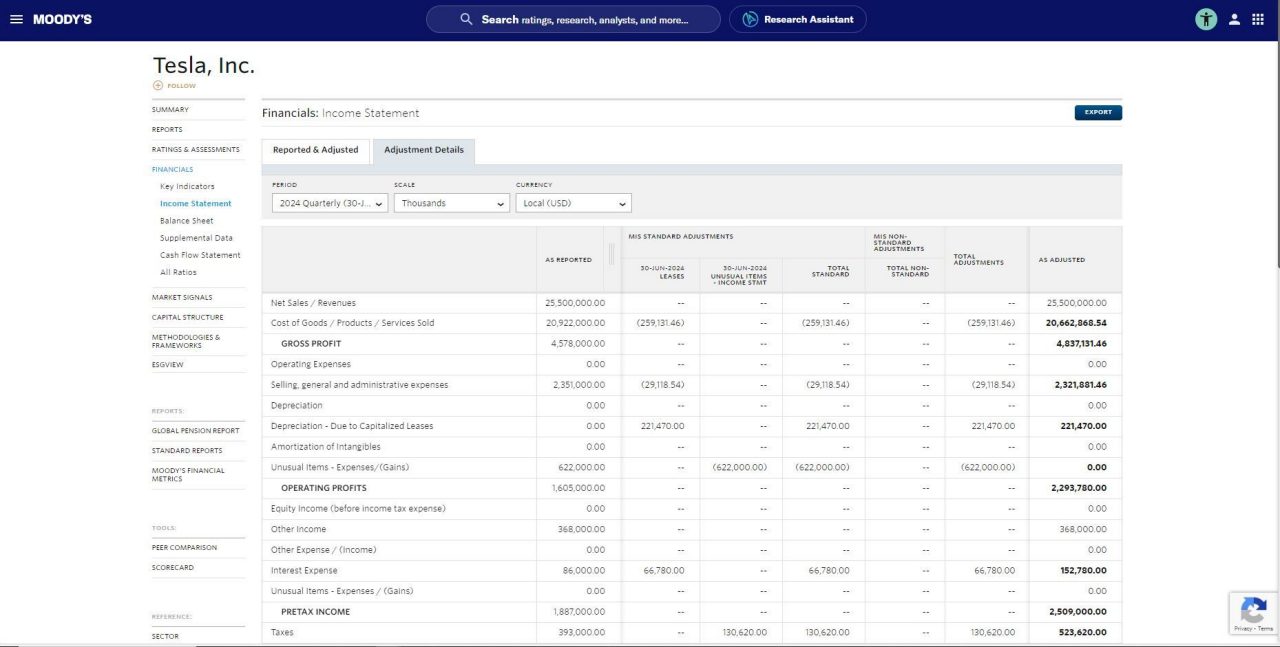The height and width of the screenshot is (647, 1280).
Task: Open Balance Sheet page
Action: pyautogui.click(x=187, y=221)
